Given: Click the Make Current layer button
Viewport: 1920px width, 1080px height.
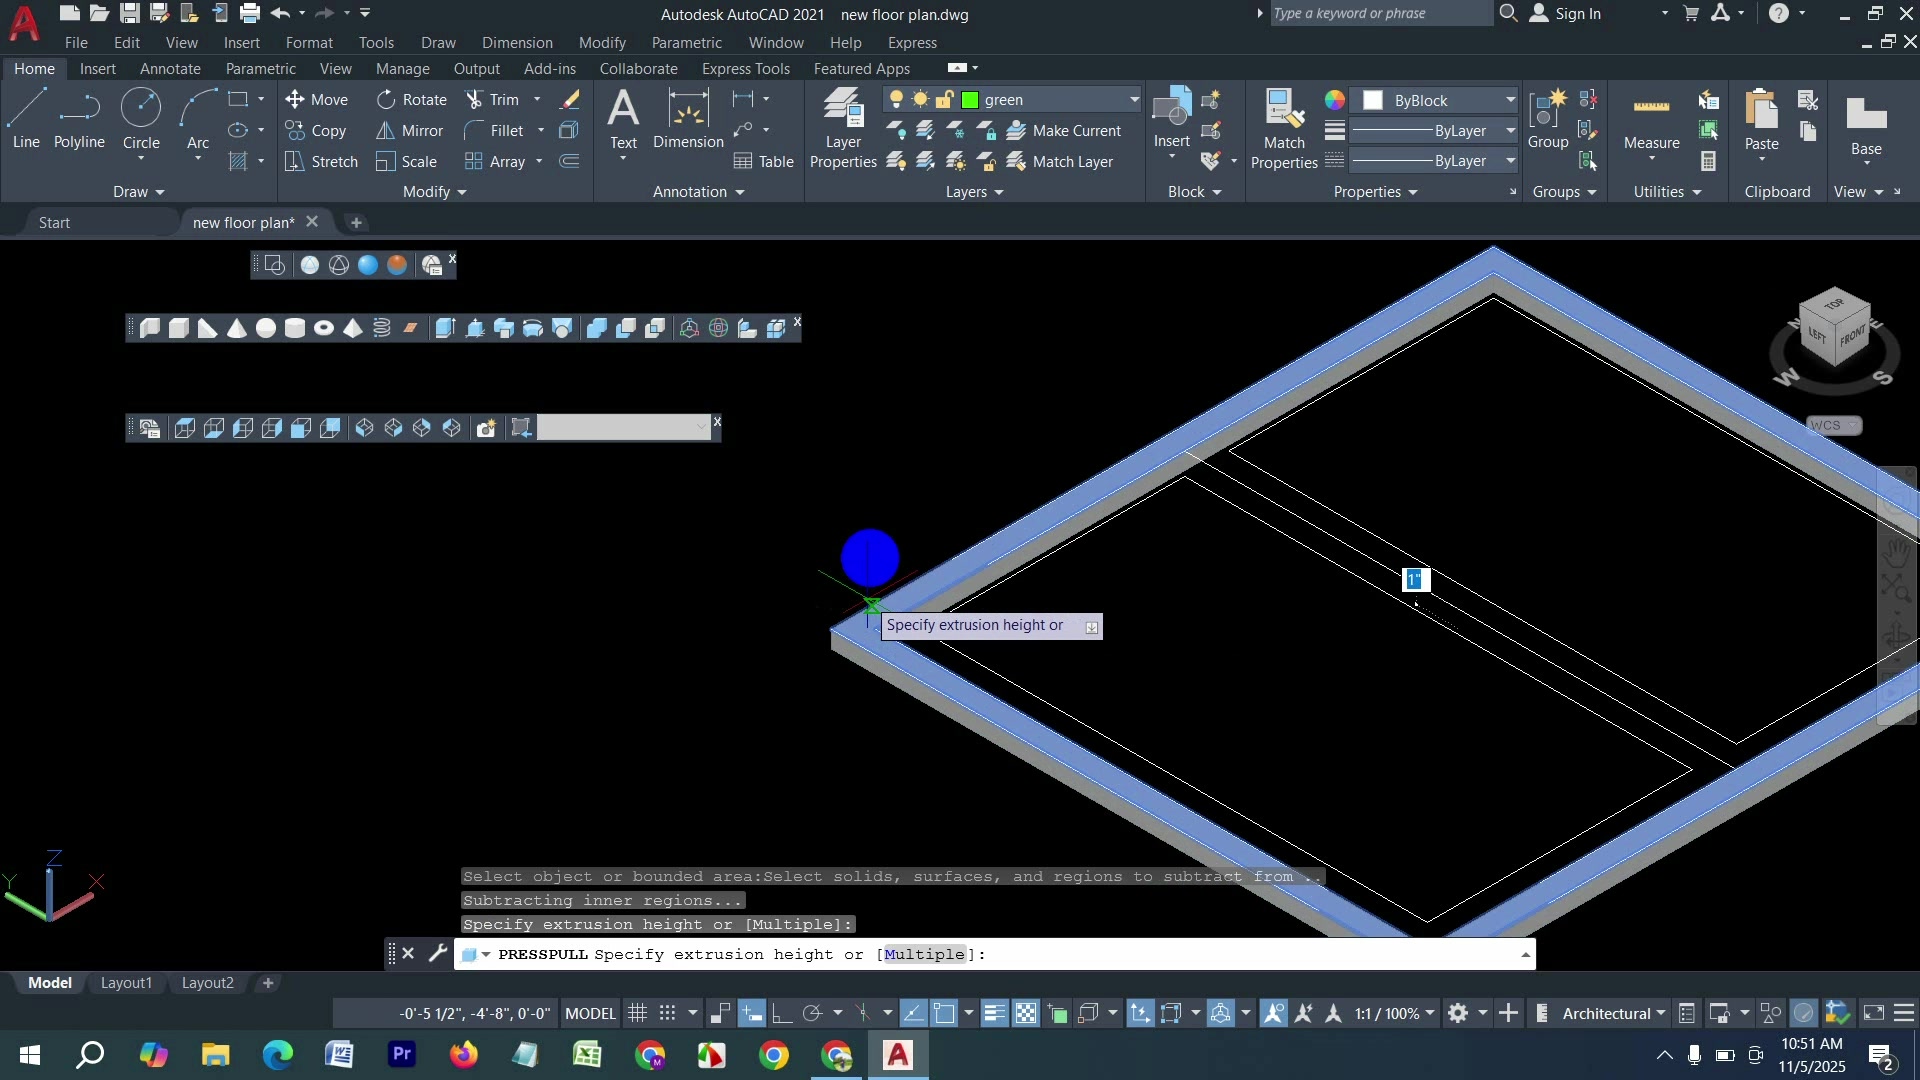Looking at the screenshot, I should coord(1065,131).
